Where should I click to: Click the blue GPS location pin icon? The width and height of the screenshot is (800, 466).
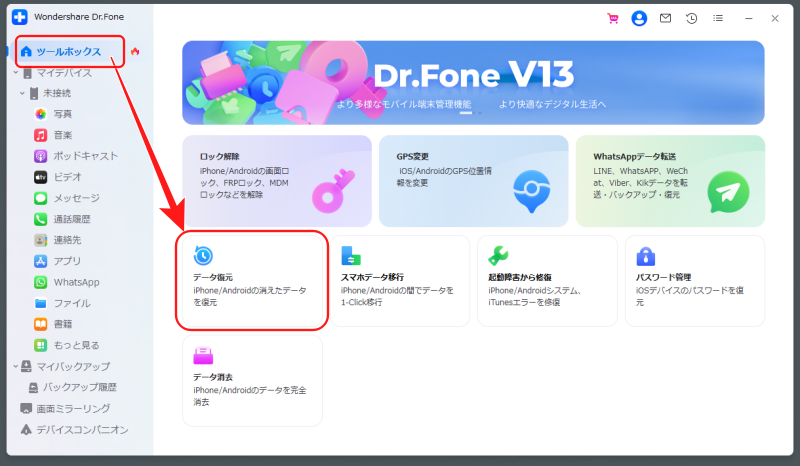pos(531,191)
